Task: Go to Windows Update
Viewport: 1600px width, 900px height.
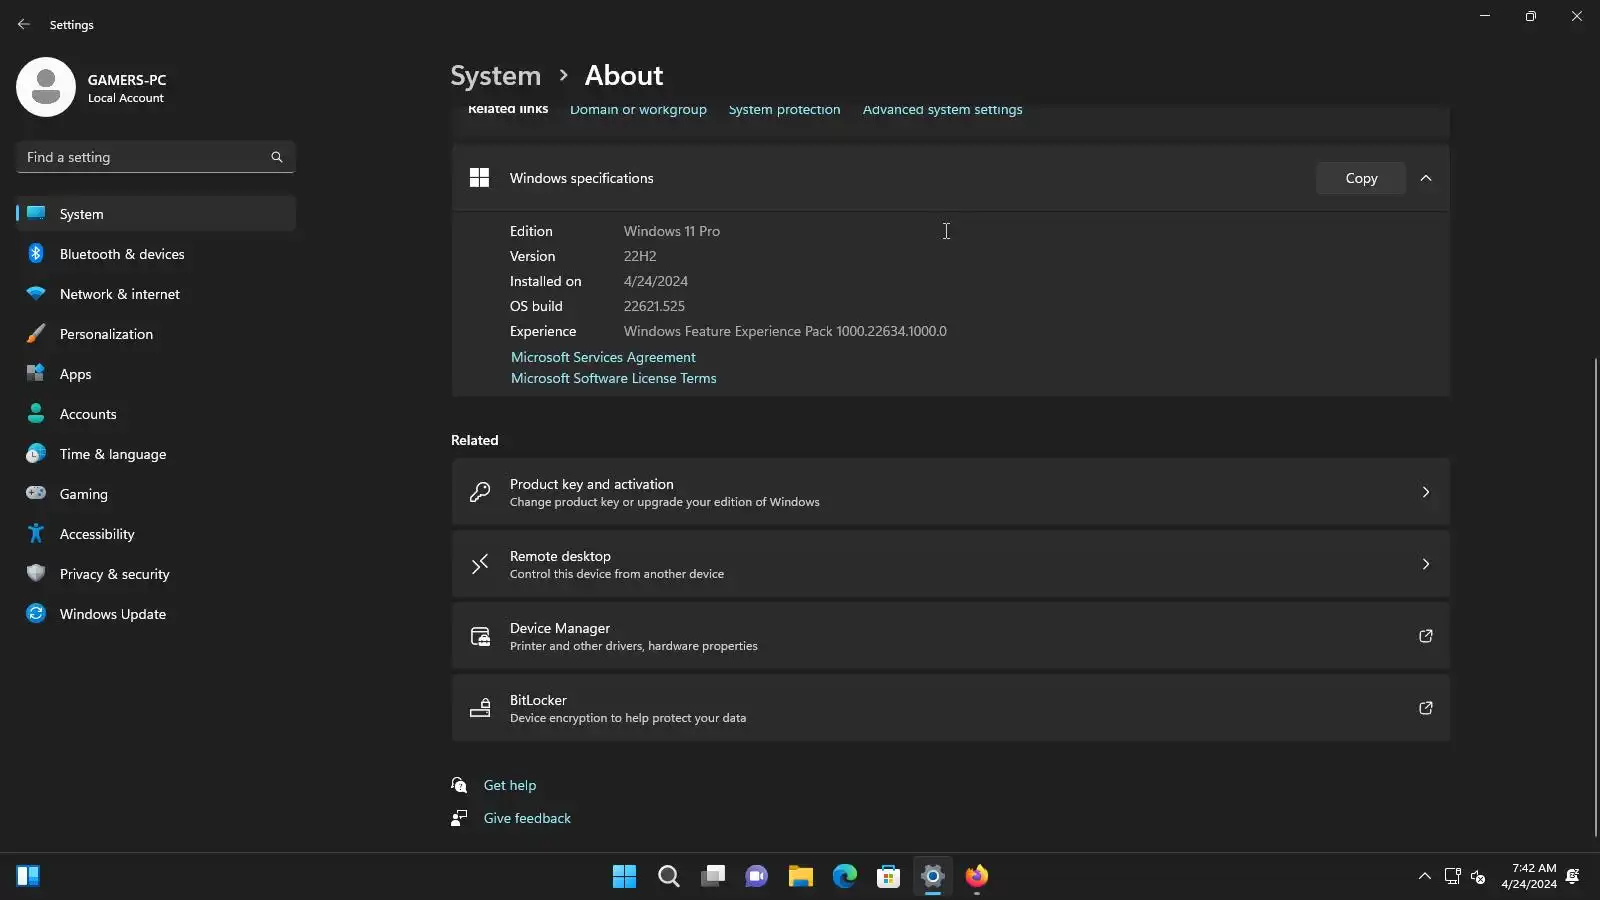Action: 156,614
